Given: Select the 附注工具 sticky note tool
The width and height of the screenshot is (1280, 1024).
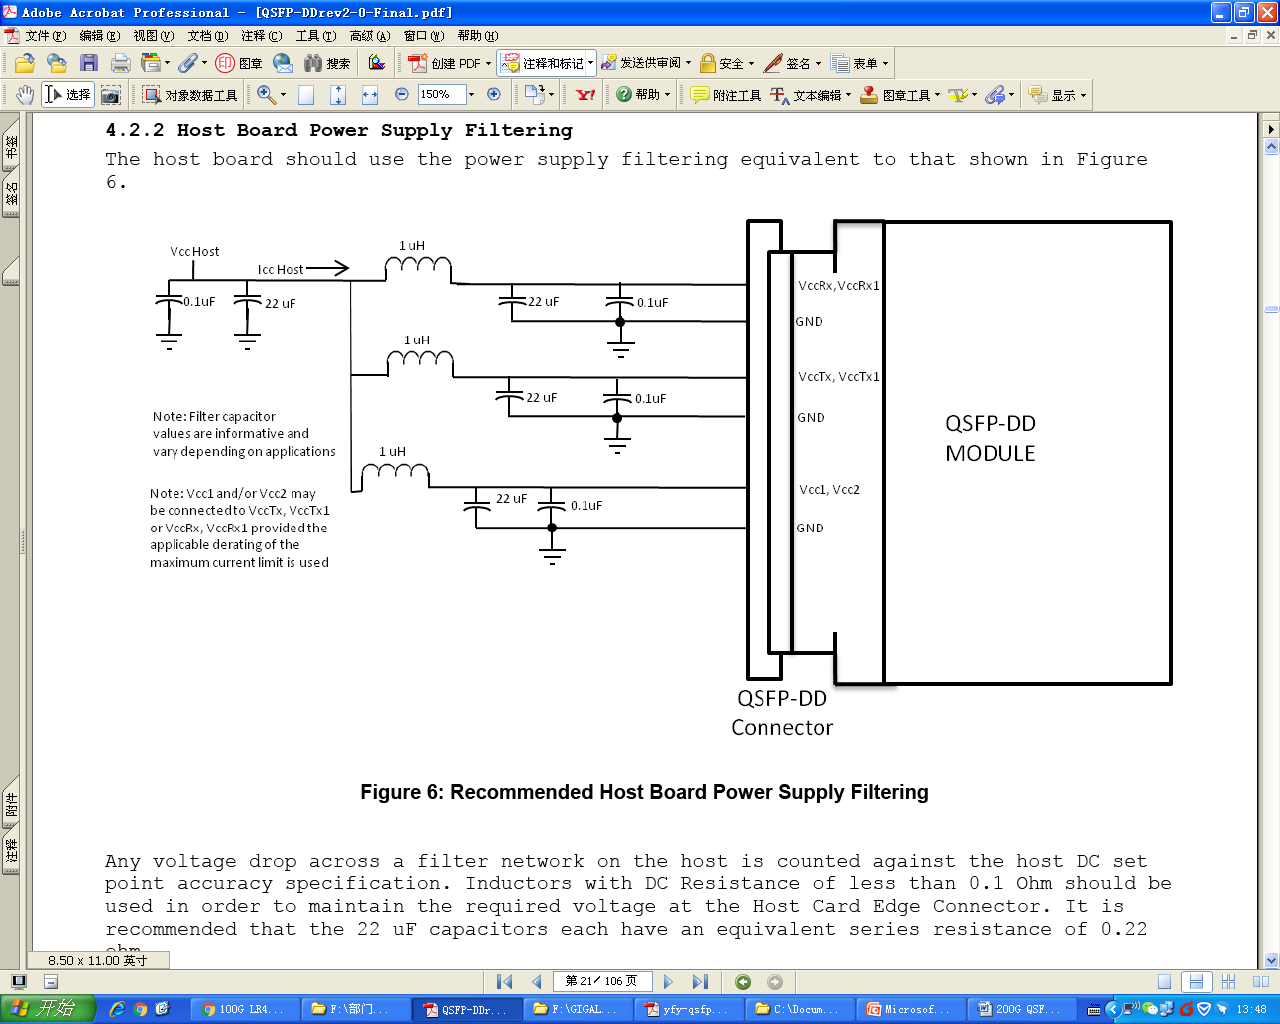Looking at the screenshot, I should click(x=726, y=95).
